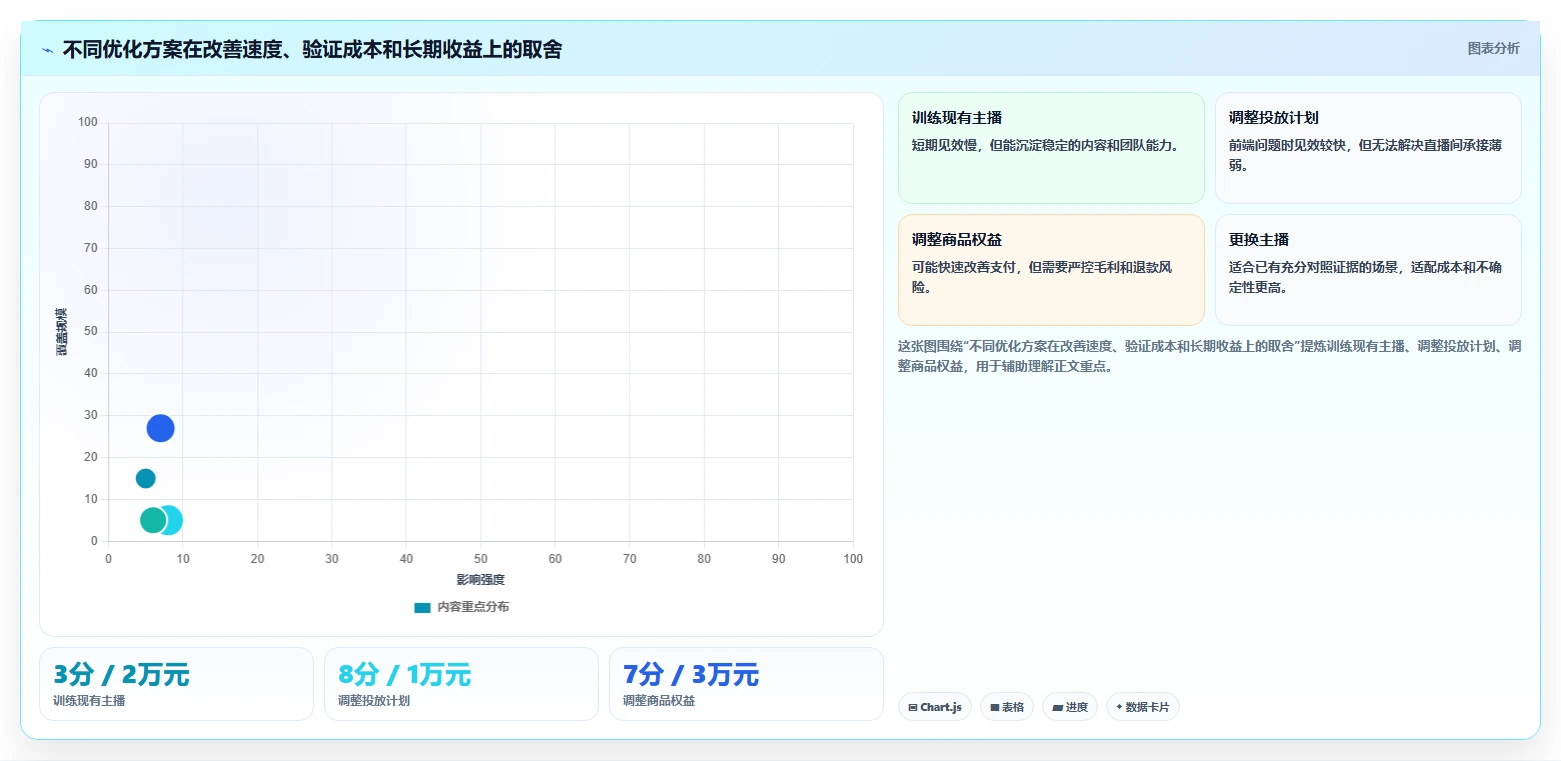
Task: Open the 调整商品权益 orange card
Action: click(x=1051, y=270)
